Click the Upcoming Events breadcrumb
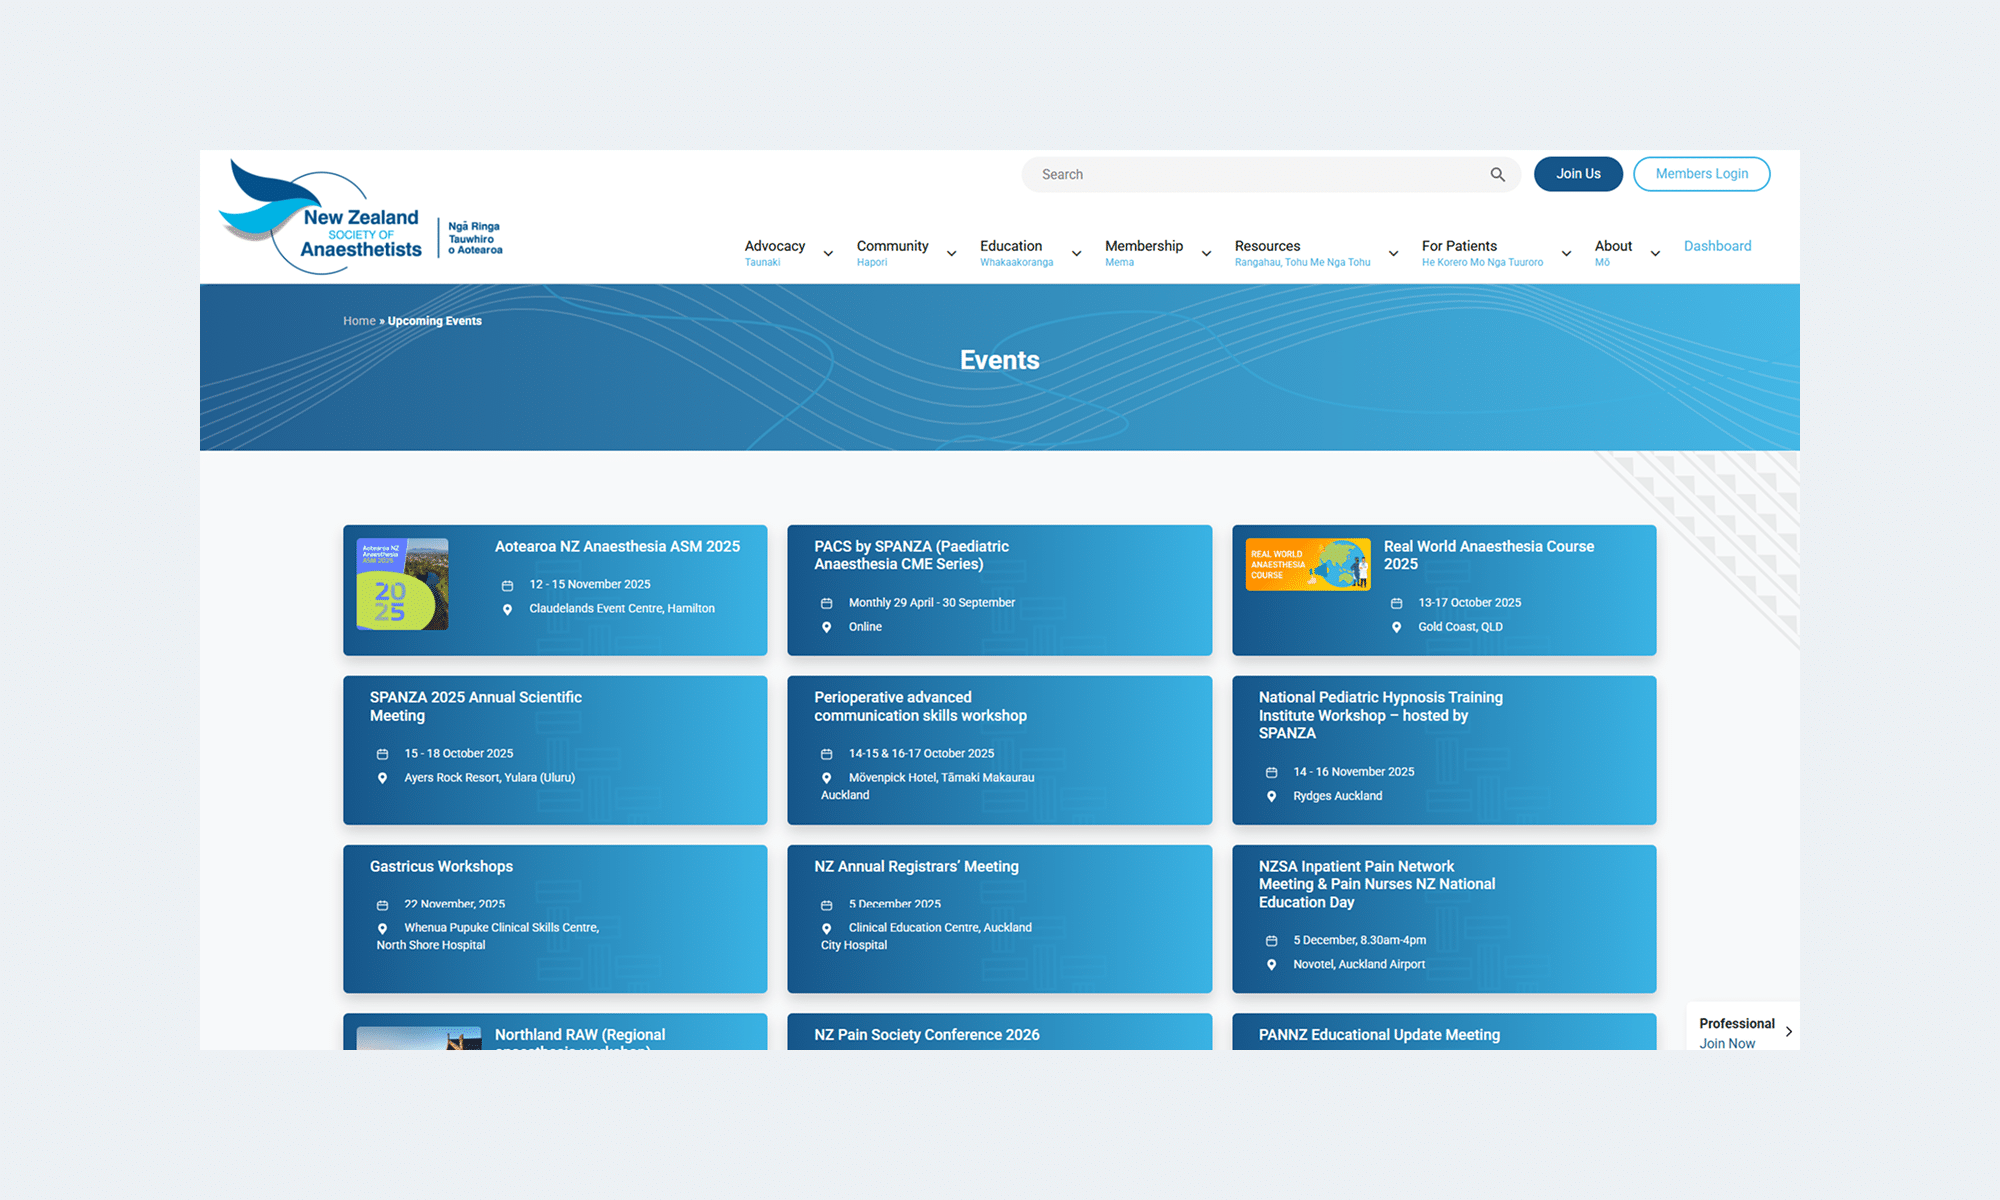The height and width of the screenshot is (1200, 2000). (434, 321)
